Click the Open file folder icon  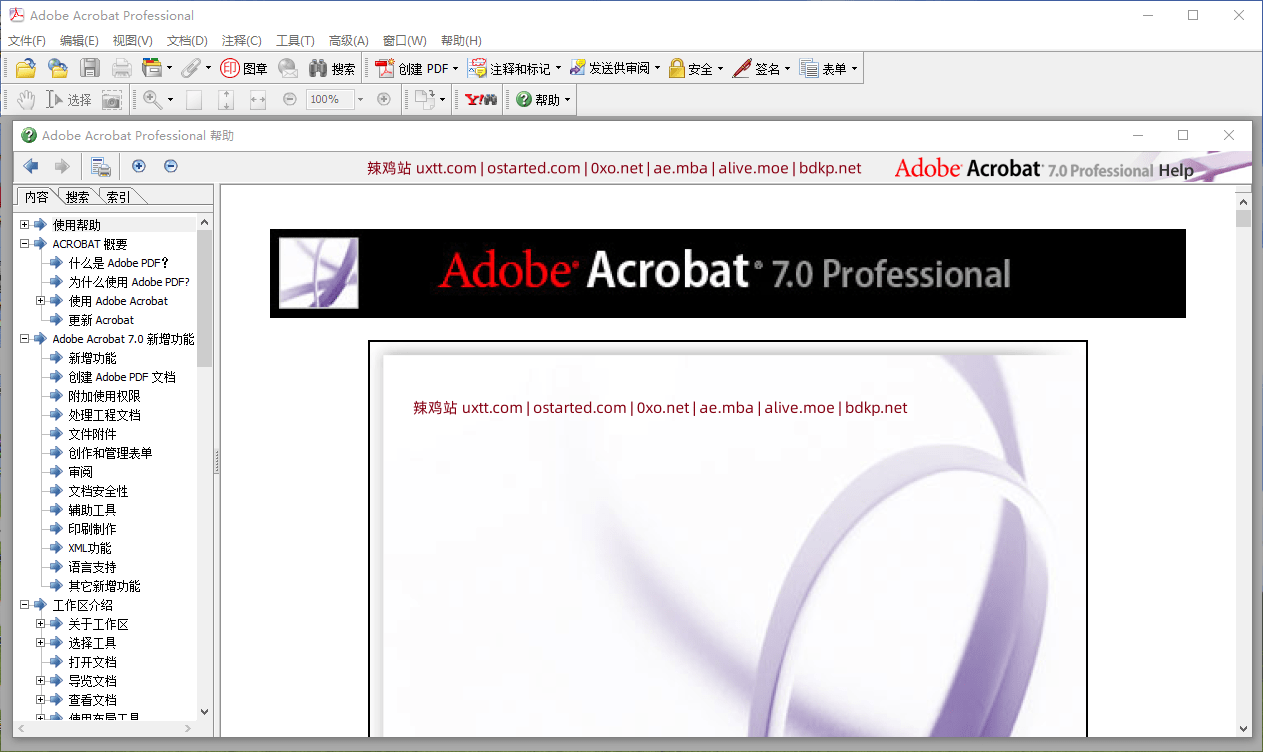pos(26,69)
